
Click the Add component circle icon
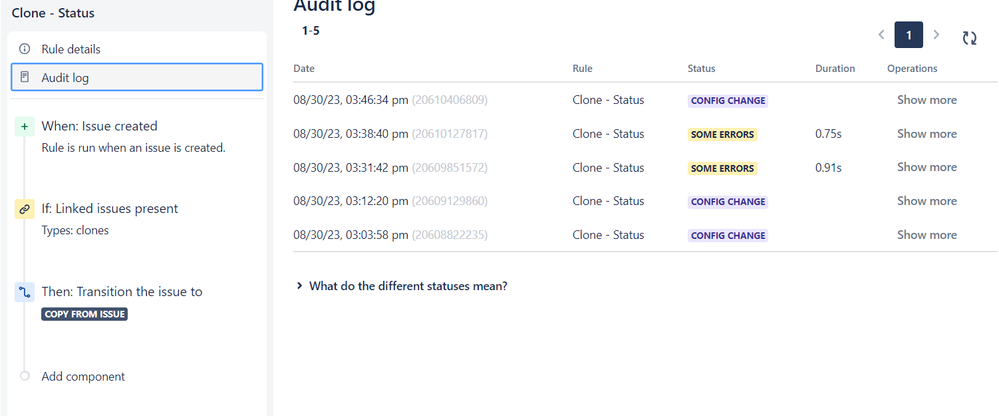click(x=24, y=376)
